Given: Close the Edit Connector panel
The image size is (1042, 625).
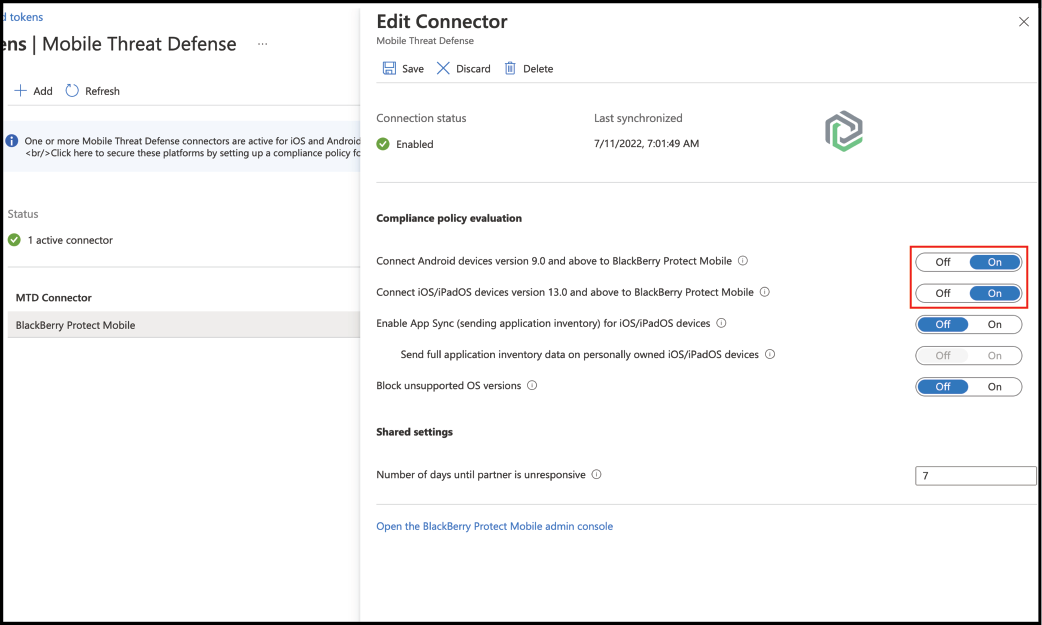Looking at the screenshot, I should click(x=1023, y=22).
